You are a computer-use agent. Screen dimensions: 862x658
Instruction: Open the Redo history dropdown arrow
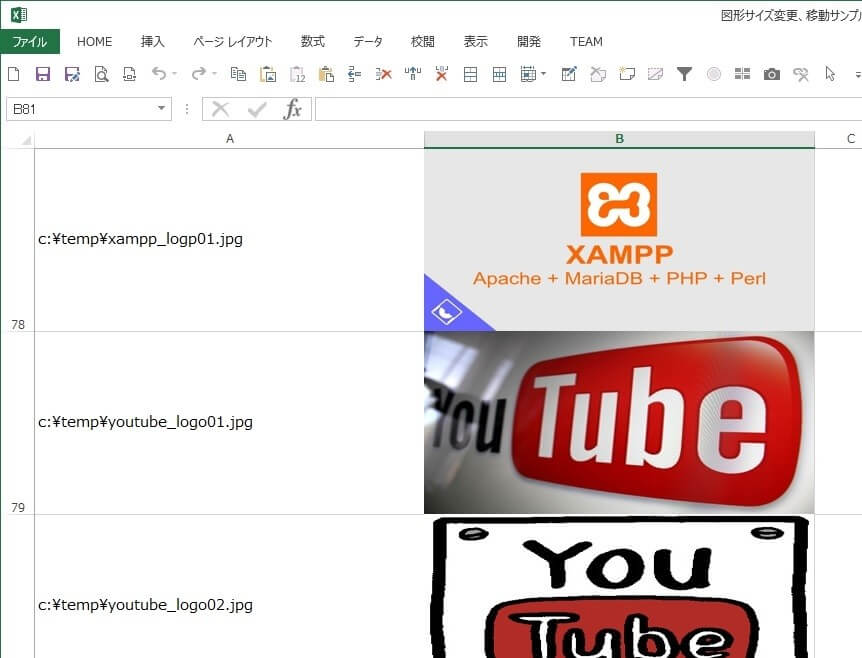point(214,74)
